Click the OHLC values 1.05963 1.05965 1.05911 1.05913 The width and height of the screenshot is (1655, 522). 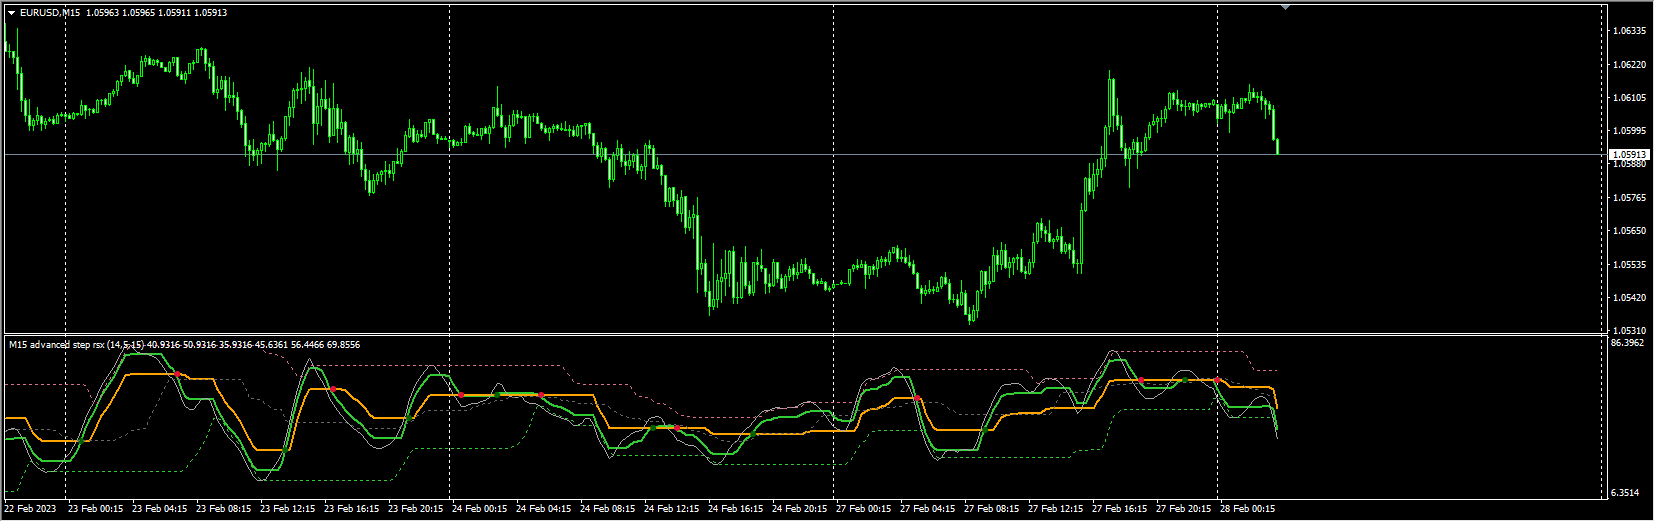tap(156, 13)
